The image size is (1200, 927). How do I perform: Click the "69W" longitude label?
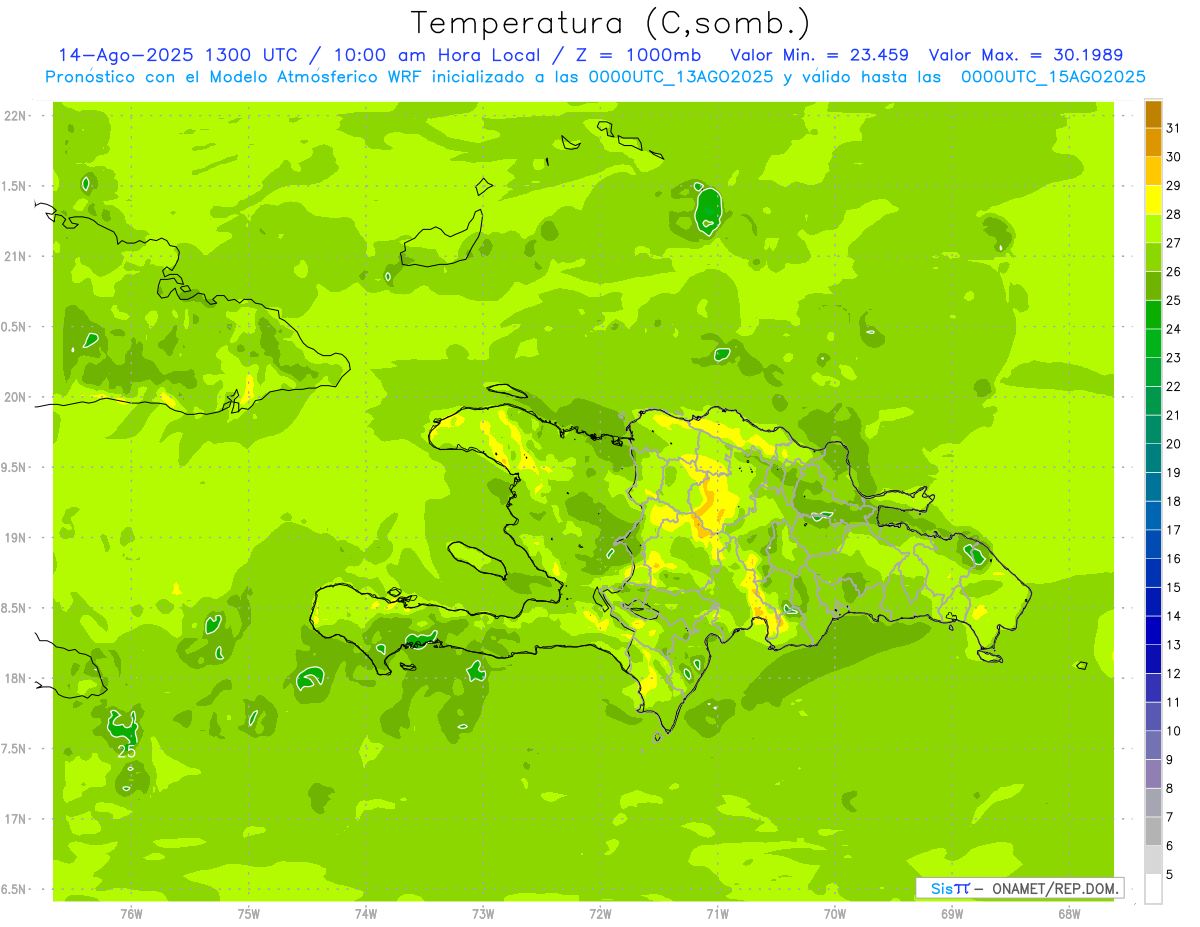tap(952, 913)
